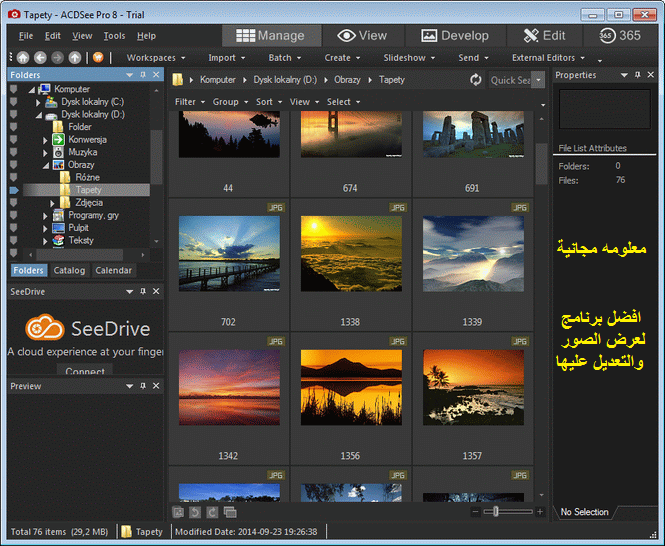Click the address bar folder icon
665x546 pixels.
tap(178, 79)
